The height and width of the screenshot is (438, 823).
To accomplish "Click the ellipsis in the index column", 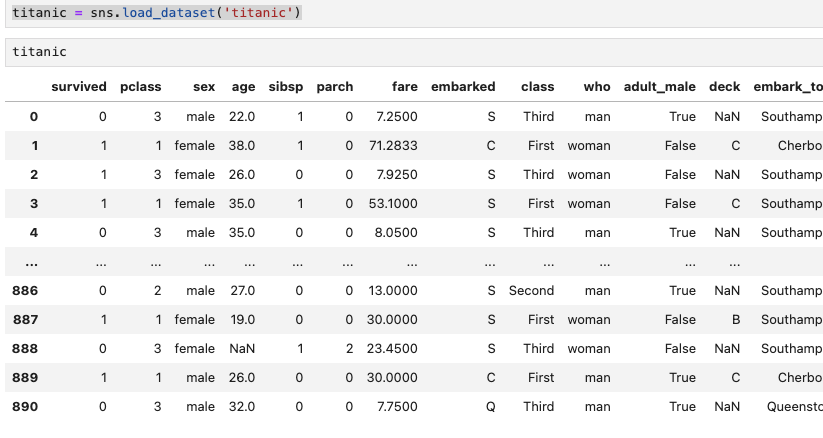I will tap(31, 263).
